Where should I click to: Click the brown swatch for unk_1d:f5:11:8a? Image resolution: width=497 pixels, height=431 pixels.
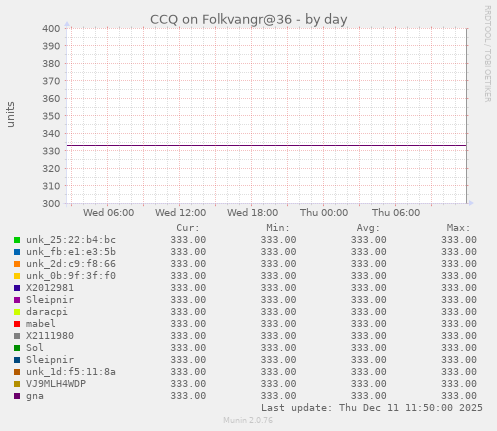pyautogui.click(x=17, y=372)
